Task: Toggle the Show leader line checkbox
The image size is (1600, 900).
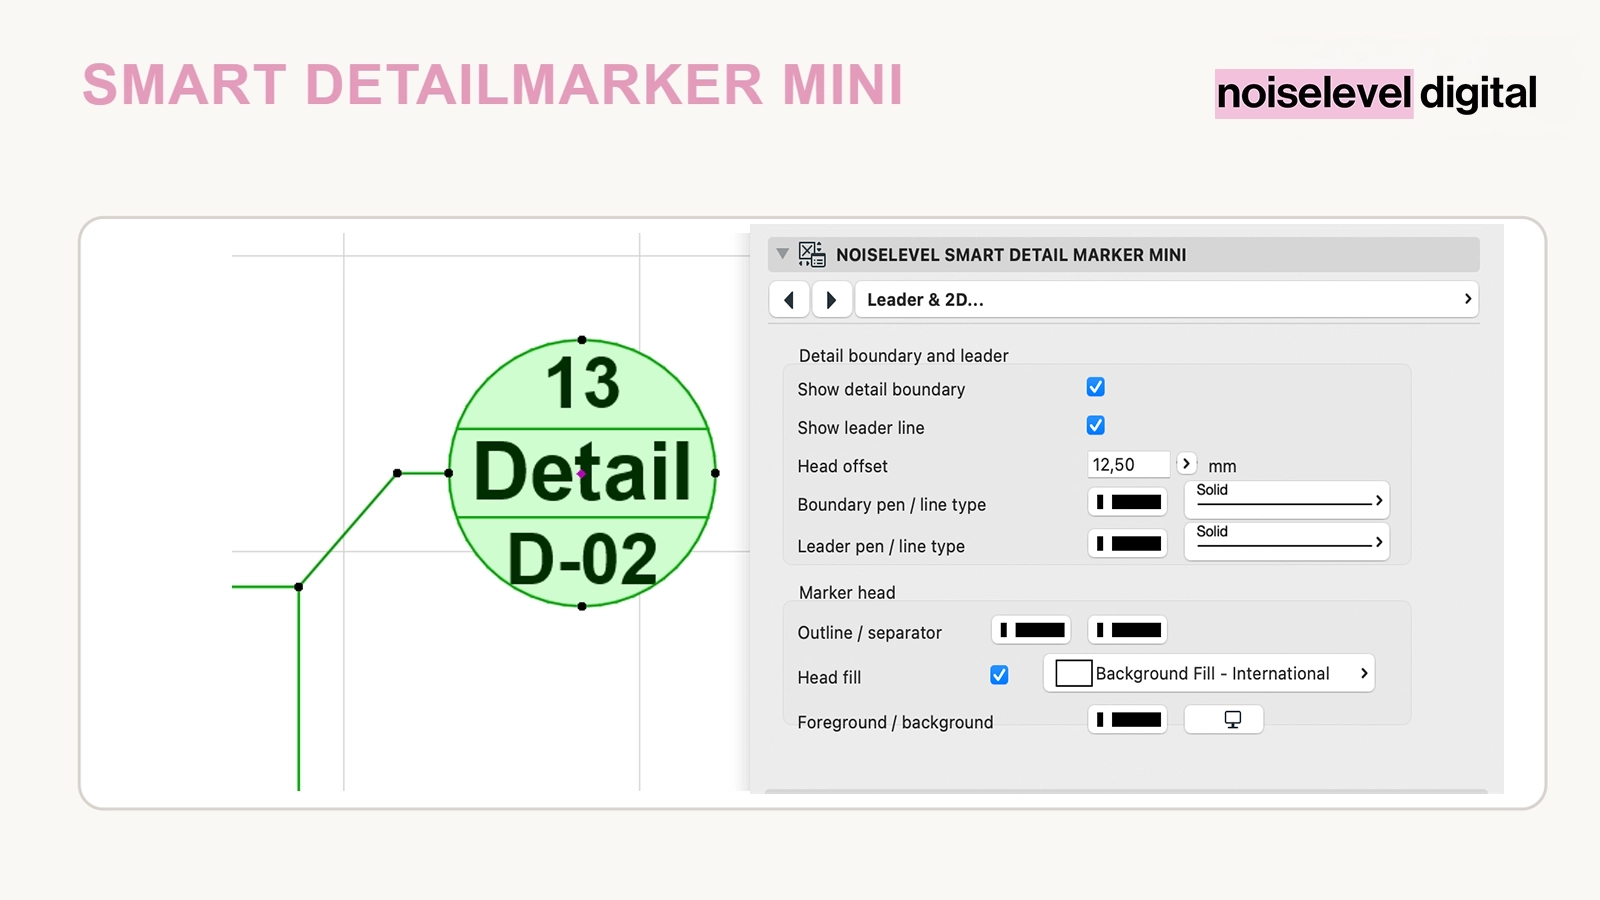Action: (1096, 426)
